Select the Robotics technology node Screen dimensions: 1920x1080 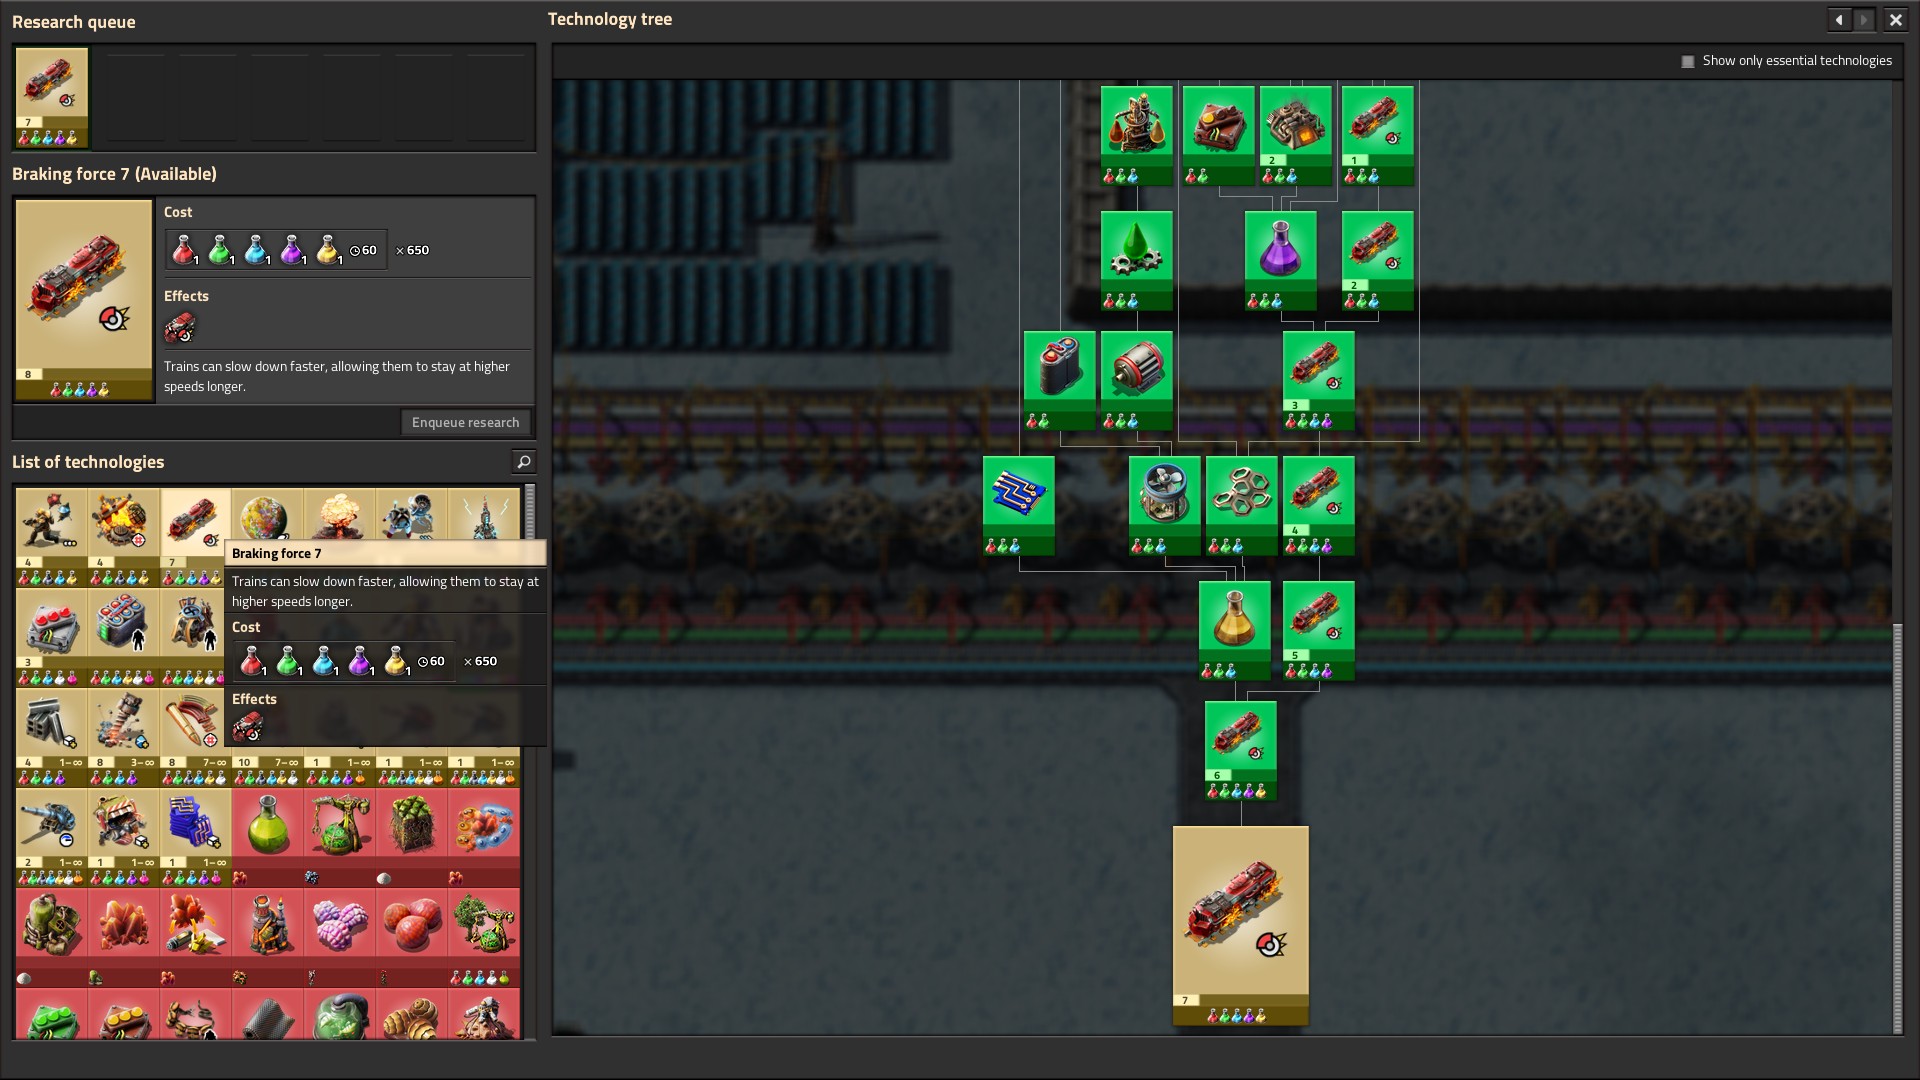tap(1165, 506)
